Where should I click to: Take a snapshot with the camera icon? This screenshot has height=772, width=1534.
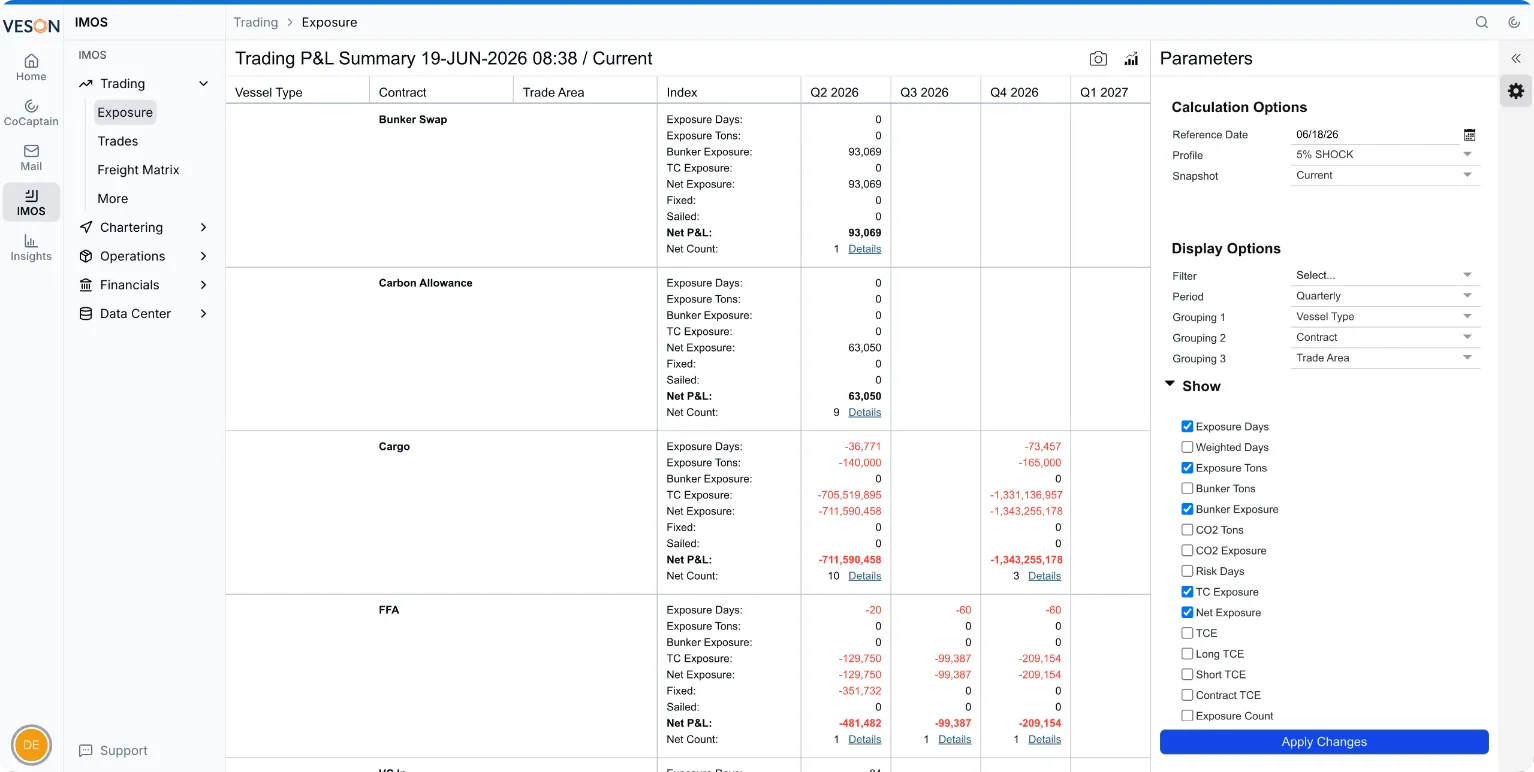click(x=1098, y=59)
